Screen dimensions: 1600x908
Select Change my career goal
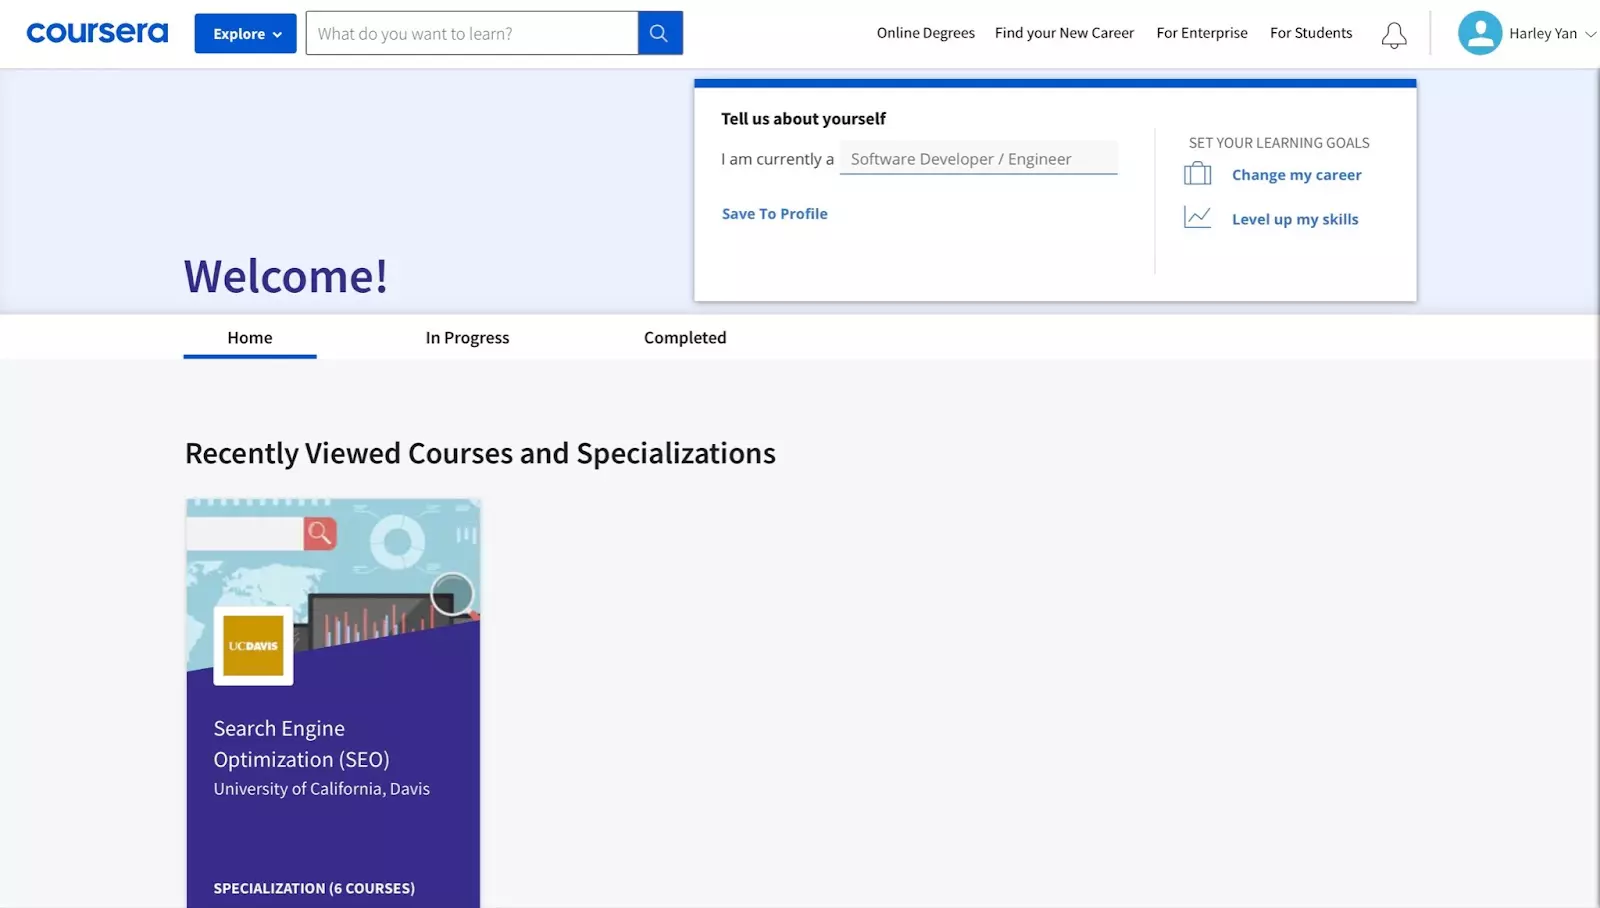1296,175
